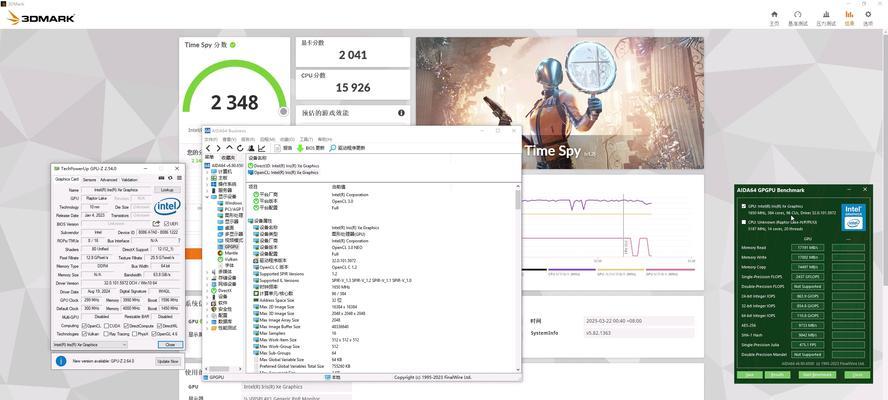888x400 pixels.
Task: Toggle the CUDA checkbox in GPU-Z
Action: [106, 326]
